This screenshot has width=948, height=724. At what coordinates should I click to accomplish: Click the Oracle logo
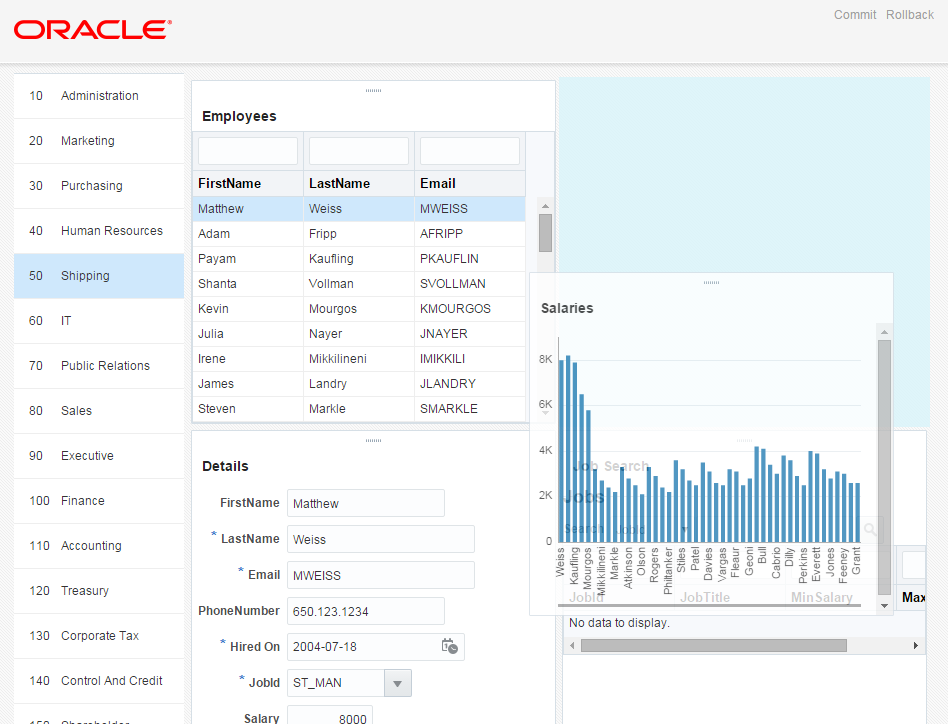coord(93,30)
